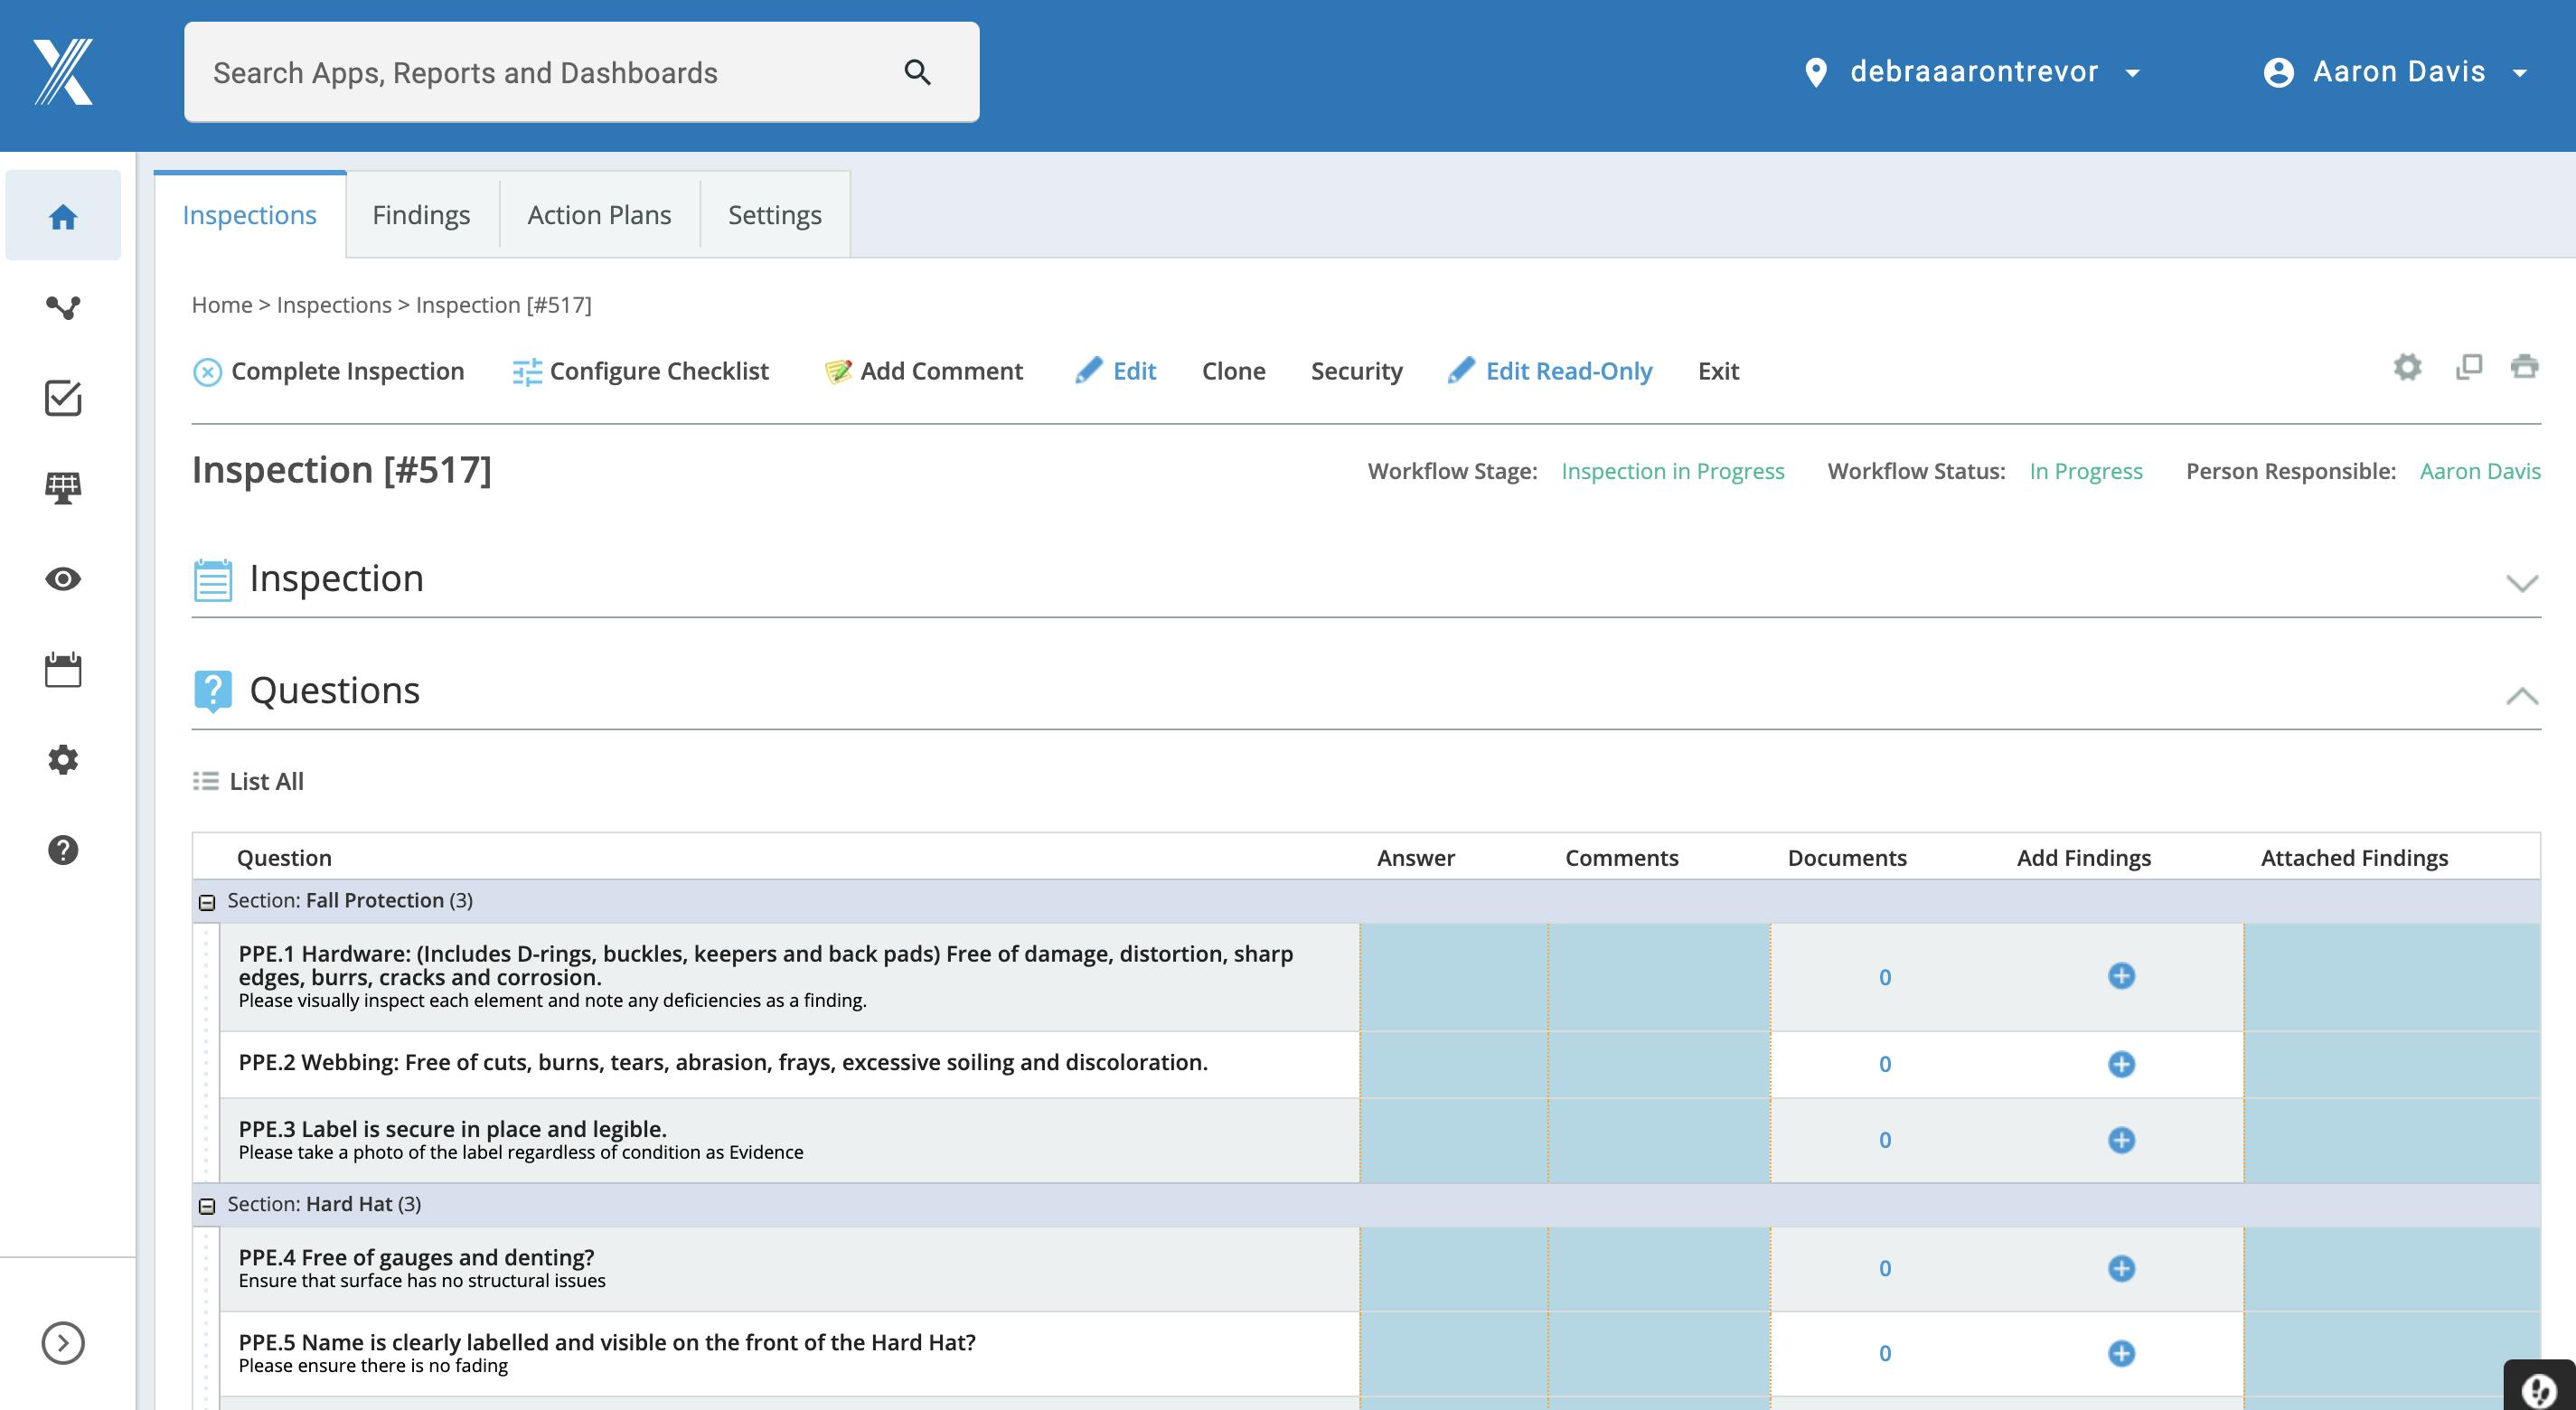Open the eye watchlist icon in sidebar

tap(62, 578)
